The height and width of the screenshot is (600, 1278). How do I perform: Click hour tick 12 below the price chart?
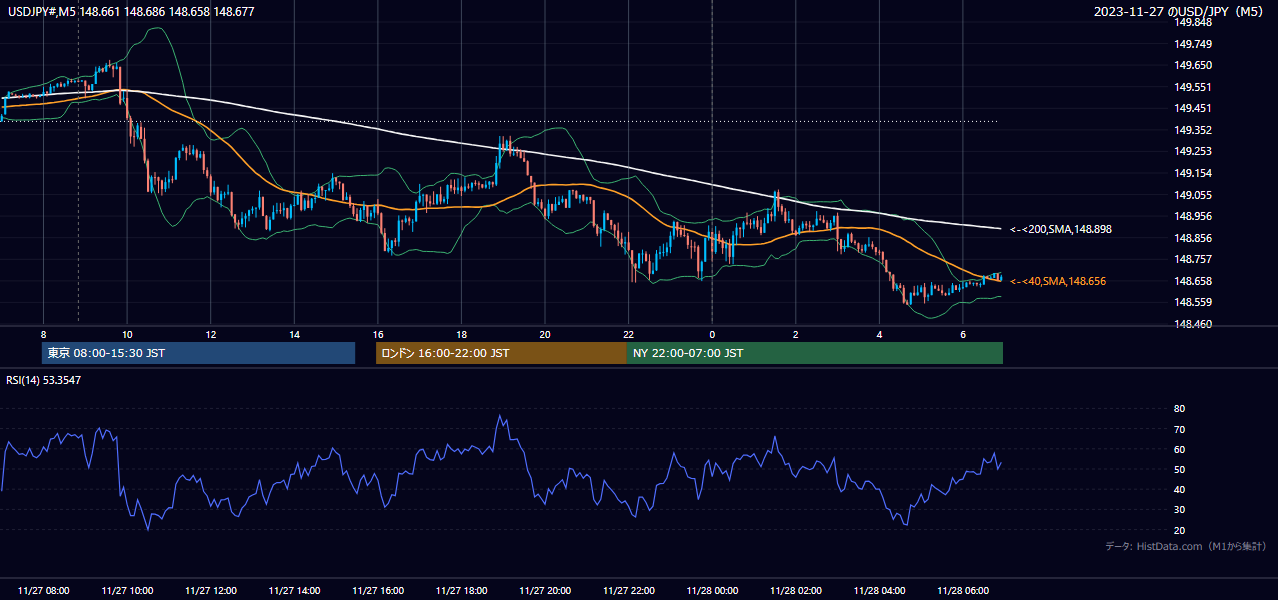coord(210,334)
